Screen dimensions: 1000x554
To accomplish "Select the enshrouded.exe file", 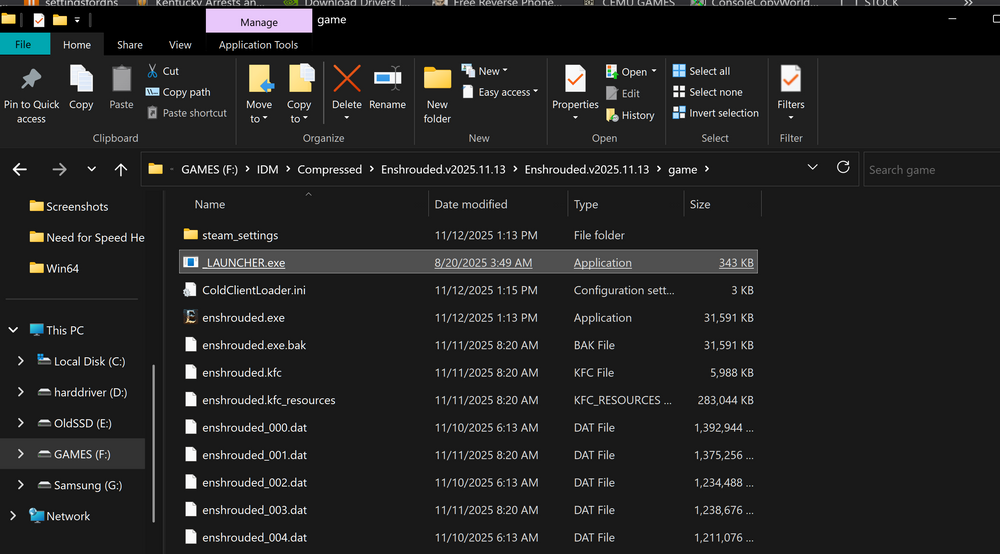I will pyautogui.click(x=243, y=318).
